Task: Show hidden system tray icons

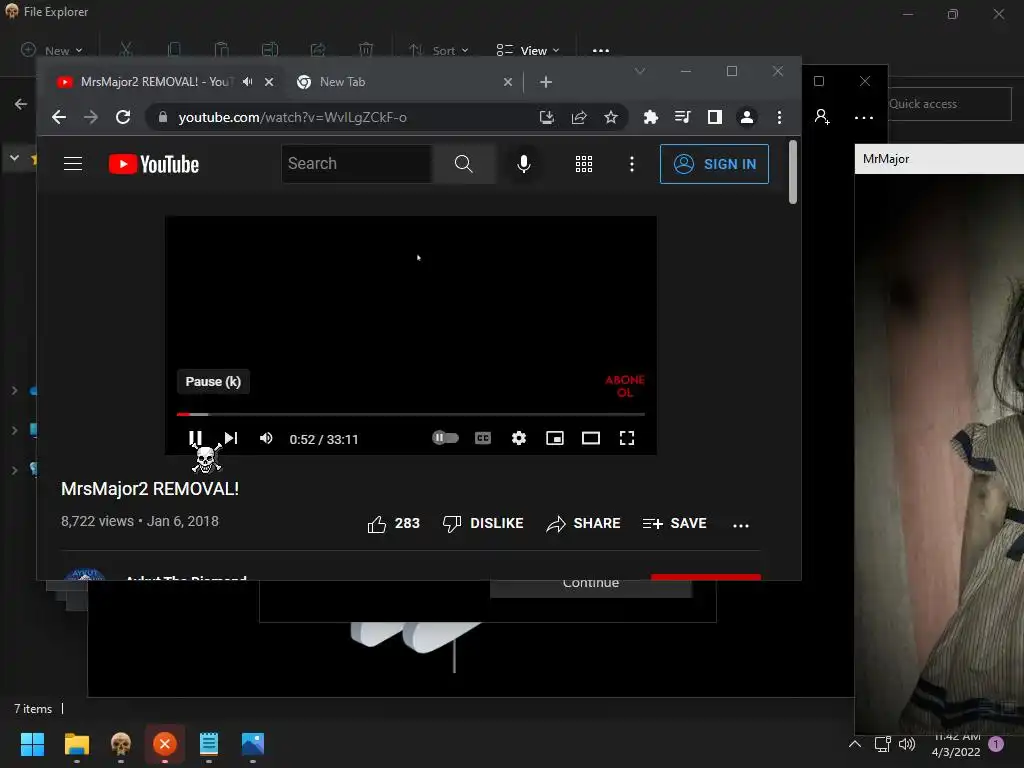Action: pyautogui.click(x=855, y=744)
